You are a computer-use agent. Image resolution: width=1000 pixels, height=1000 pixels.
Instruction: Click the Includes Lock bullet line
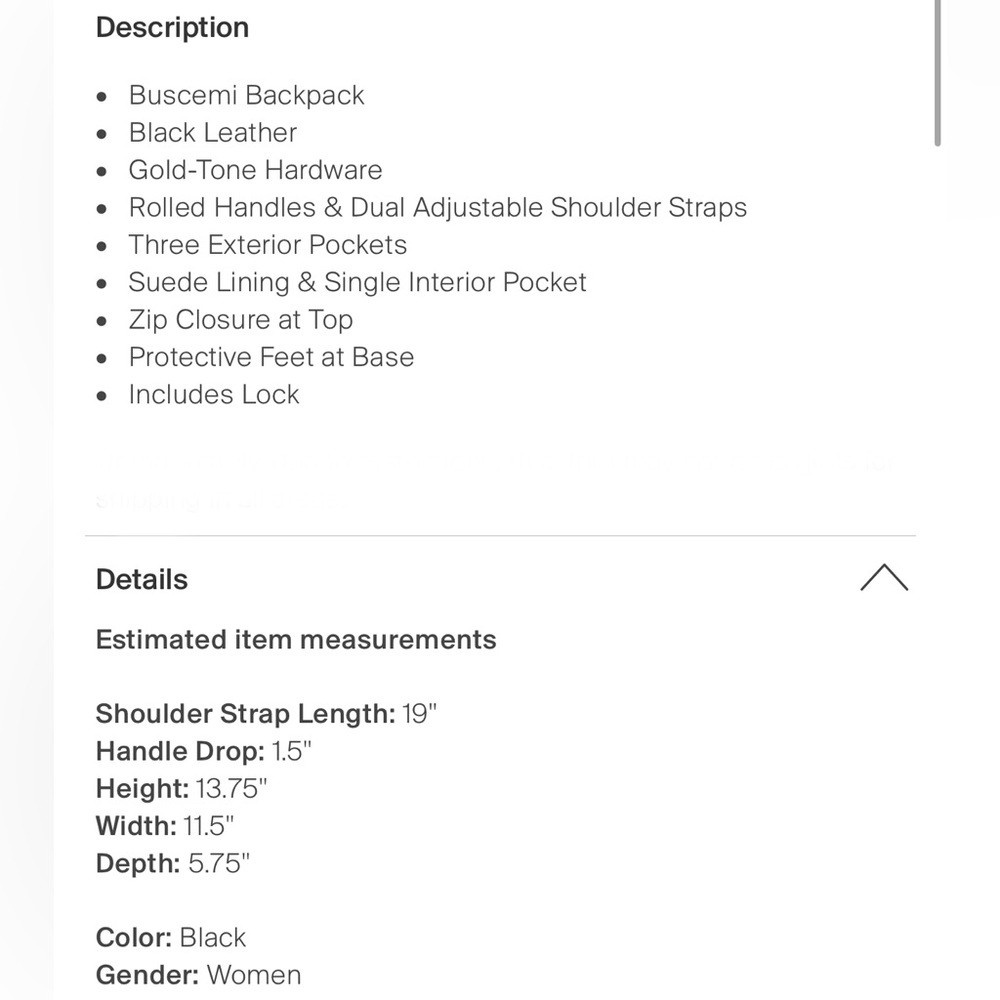pos(213,395)
